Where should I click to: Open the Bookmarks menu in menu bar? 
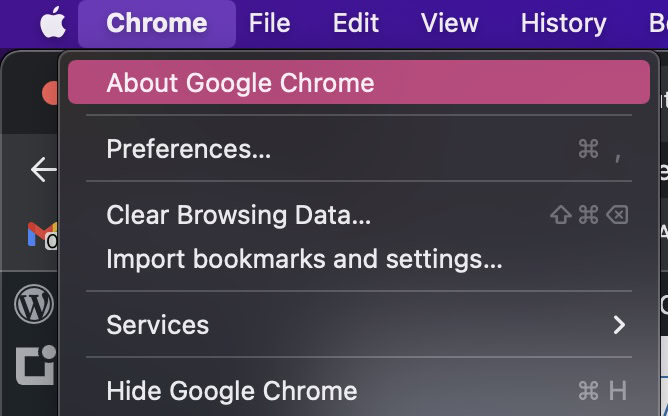click(x=658, y=23)
